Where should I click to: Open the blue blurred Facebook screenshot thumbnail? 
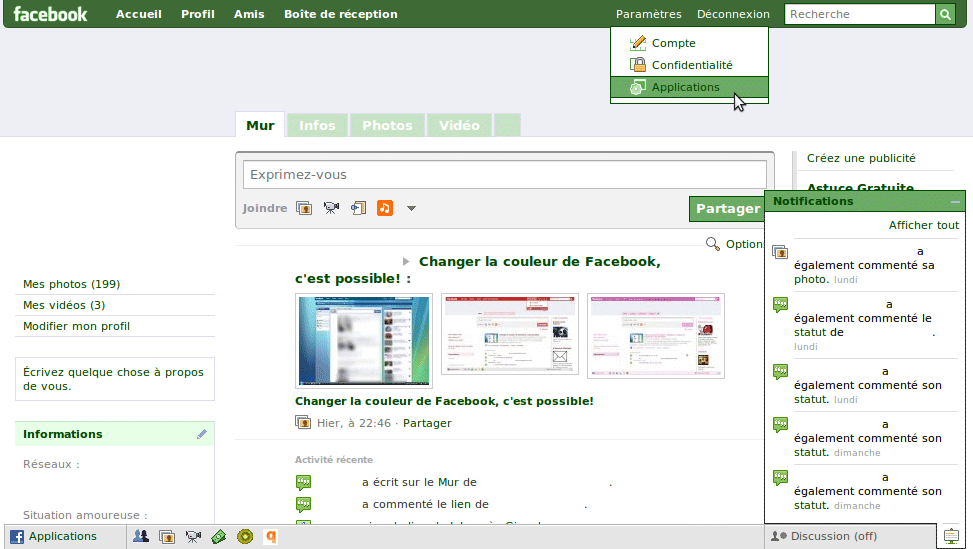point(364,341)
